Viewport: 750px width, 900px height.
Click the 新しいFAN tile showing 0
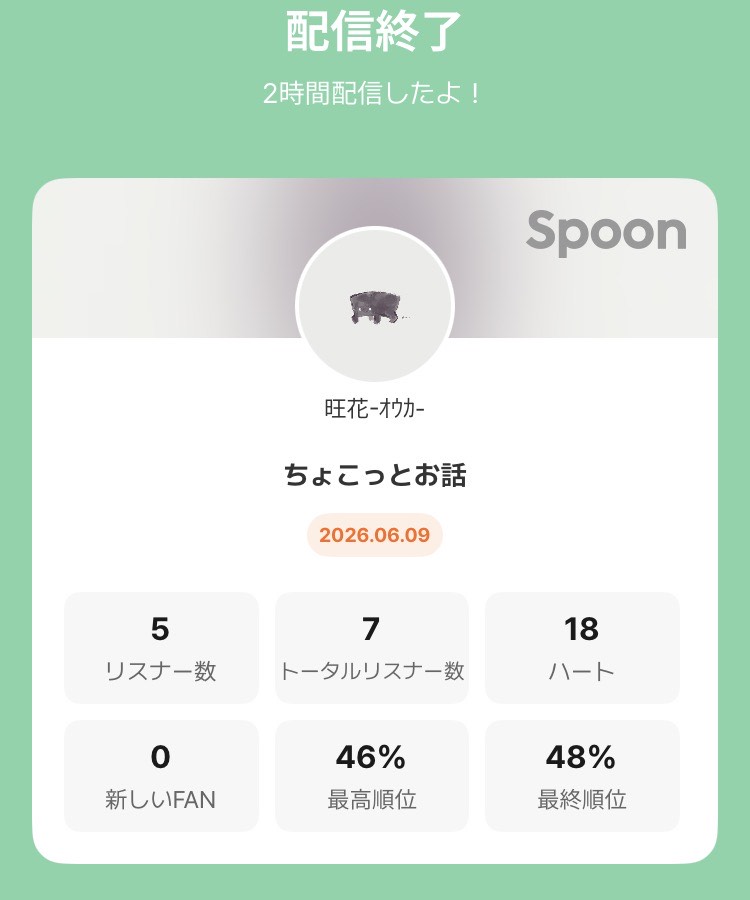(x=161, y=775)
